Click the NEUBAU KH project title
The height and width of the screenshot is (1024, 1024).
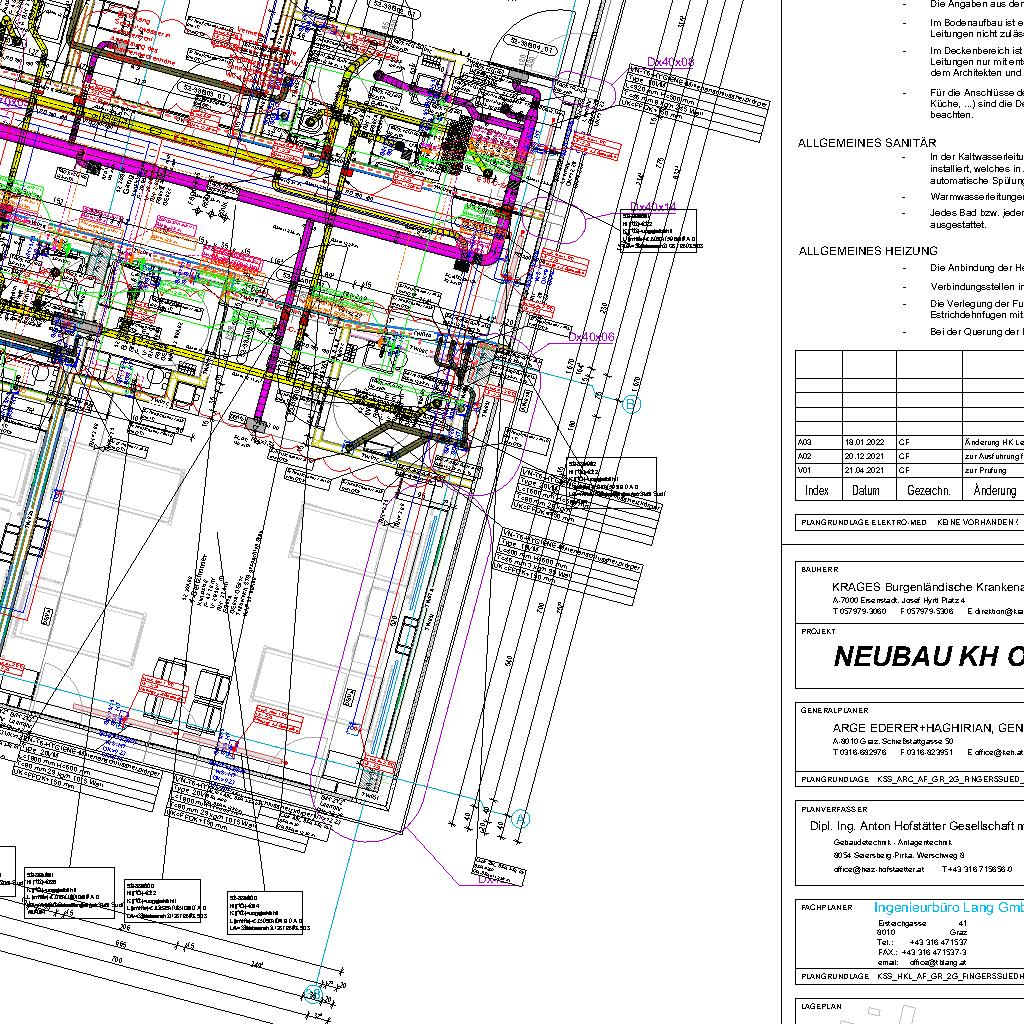[927, 657]
